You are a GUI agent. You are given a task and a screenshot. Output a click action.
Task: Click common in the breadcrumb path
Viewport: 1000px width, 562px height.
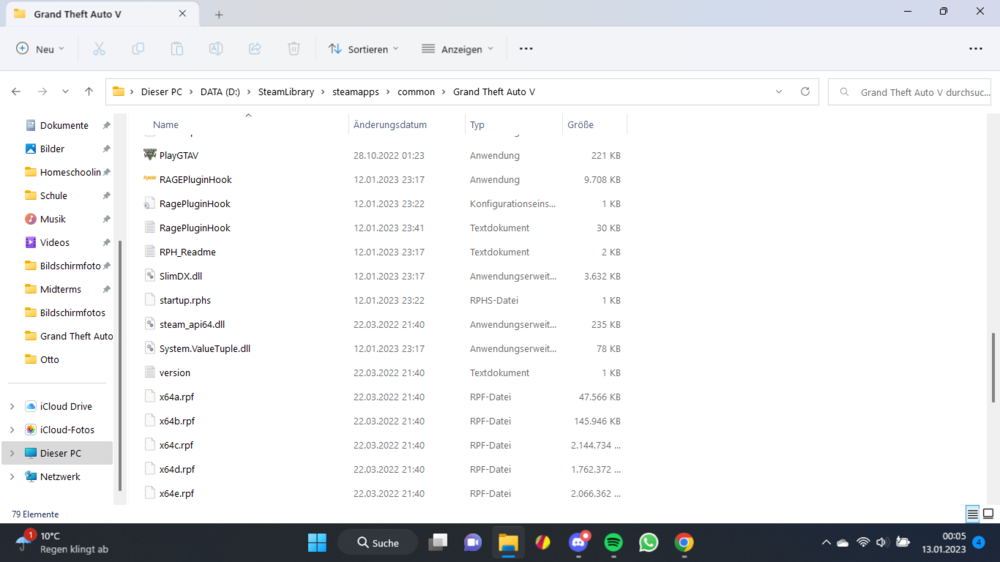pos(416,92)
